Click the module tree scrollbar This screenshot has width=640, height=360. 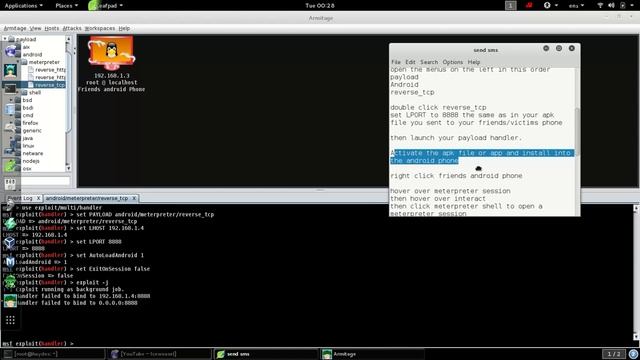click(x=68, y=103)
